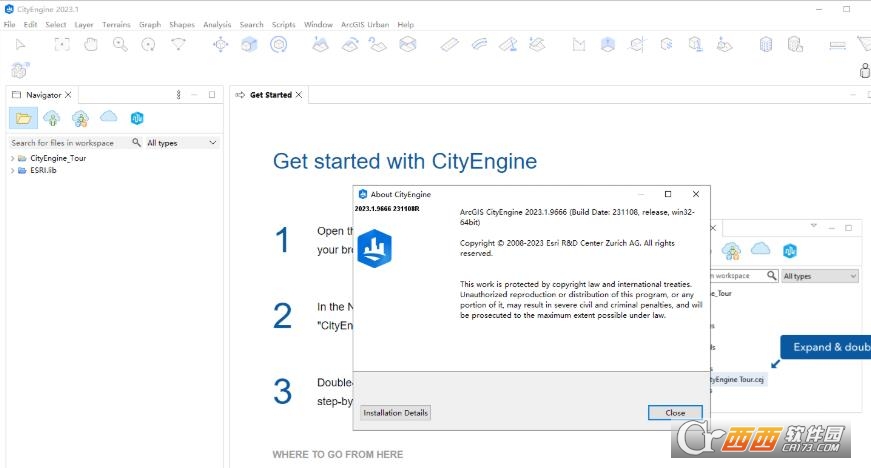Switch to the Navigator tab

coord(43,95)
